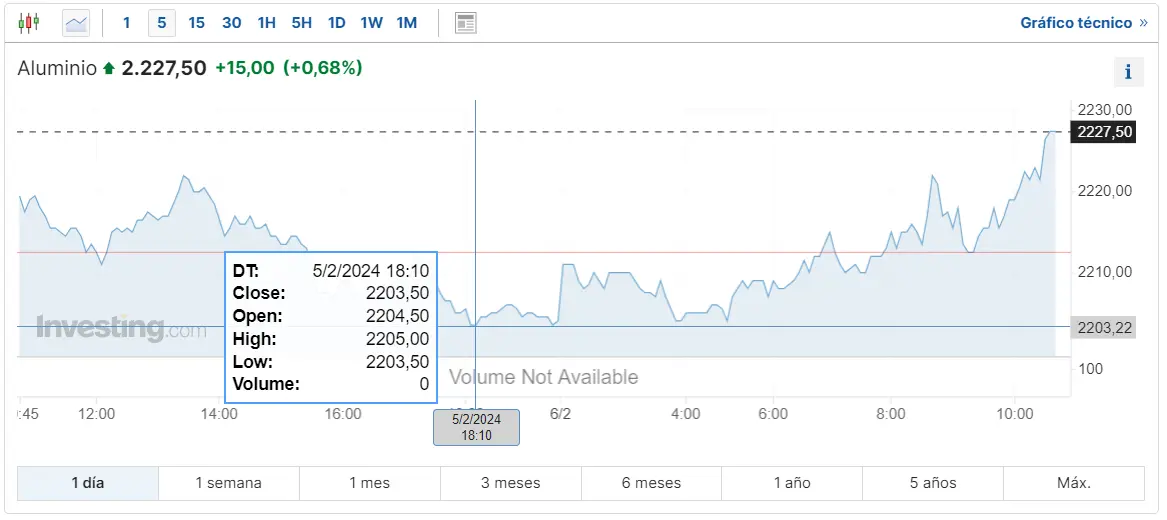Open the news overlay icon
Screen dimensions: 1167x520
pyautogui.click(x=465, y=22)
